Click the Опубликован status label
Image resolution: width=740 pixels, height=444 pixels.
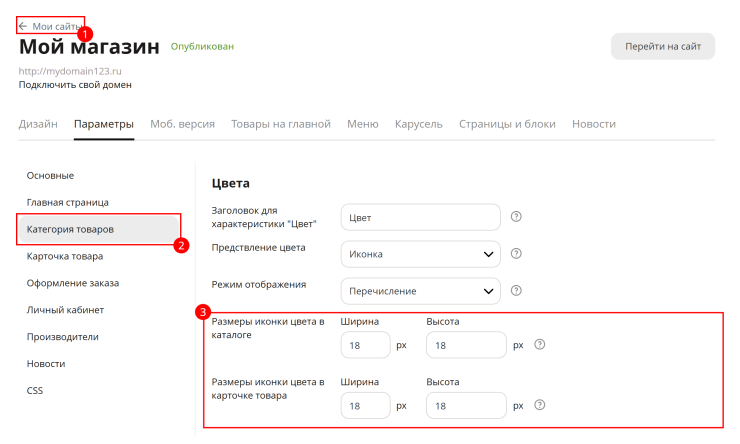click(202, 47)
